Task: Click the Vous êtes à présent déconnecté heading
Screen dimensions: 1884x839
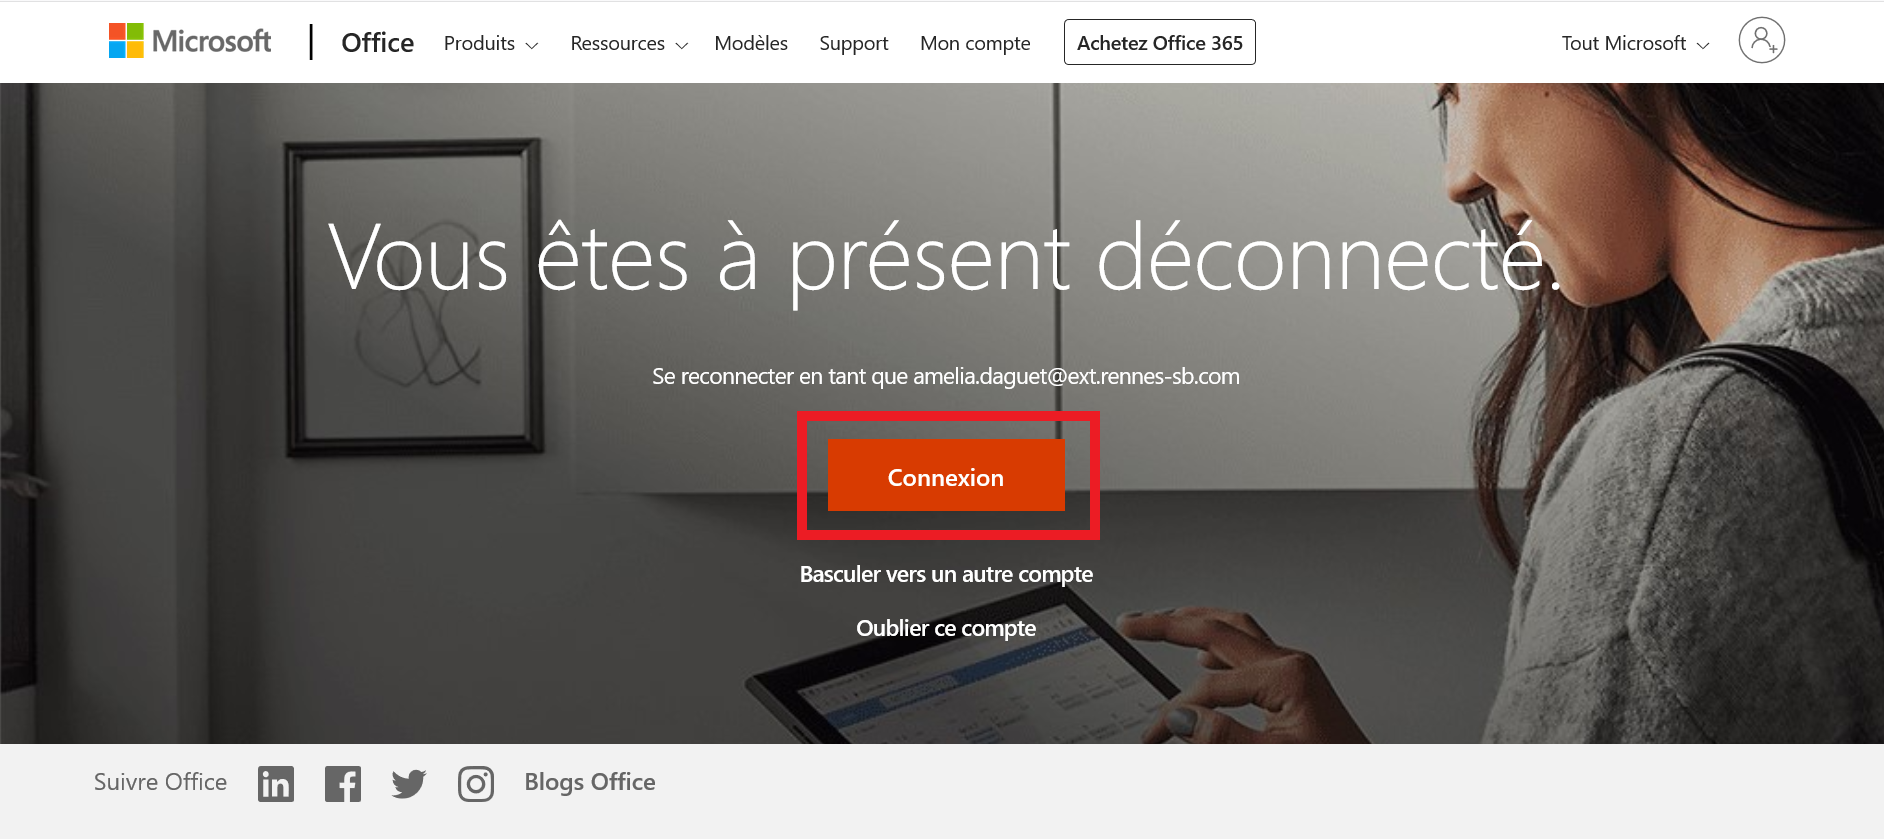Action: pyautogui.click(x=946, y=258)
